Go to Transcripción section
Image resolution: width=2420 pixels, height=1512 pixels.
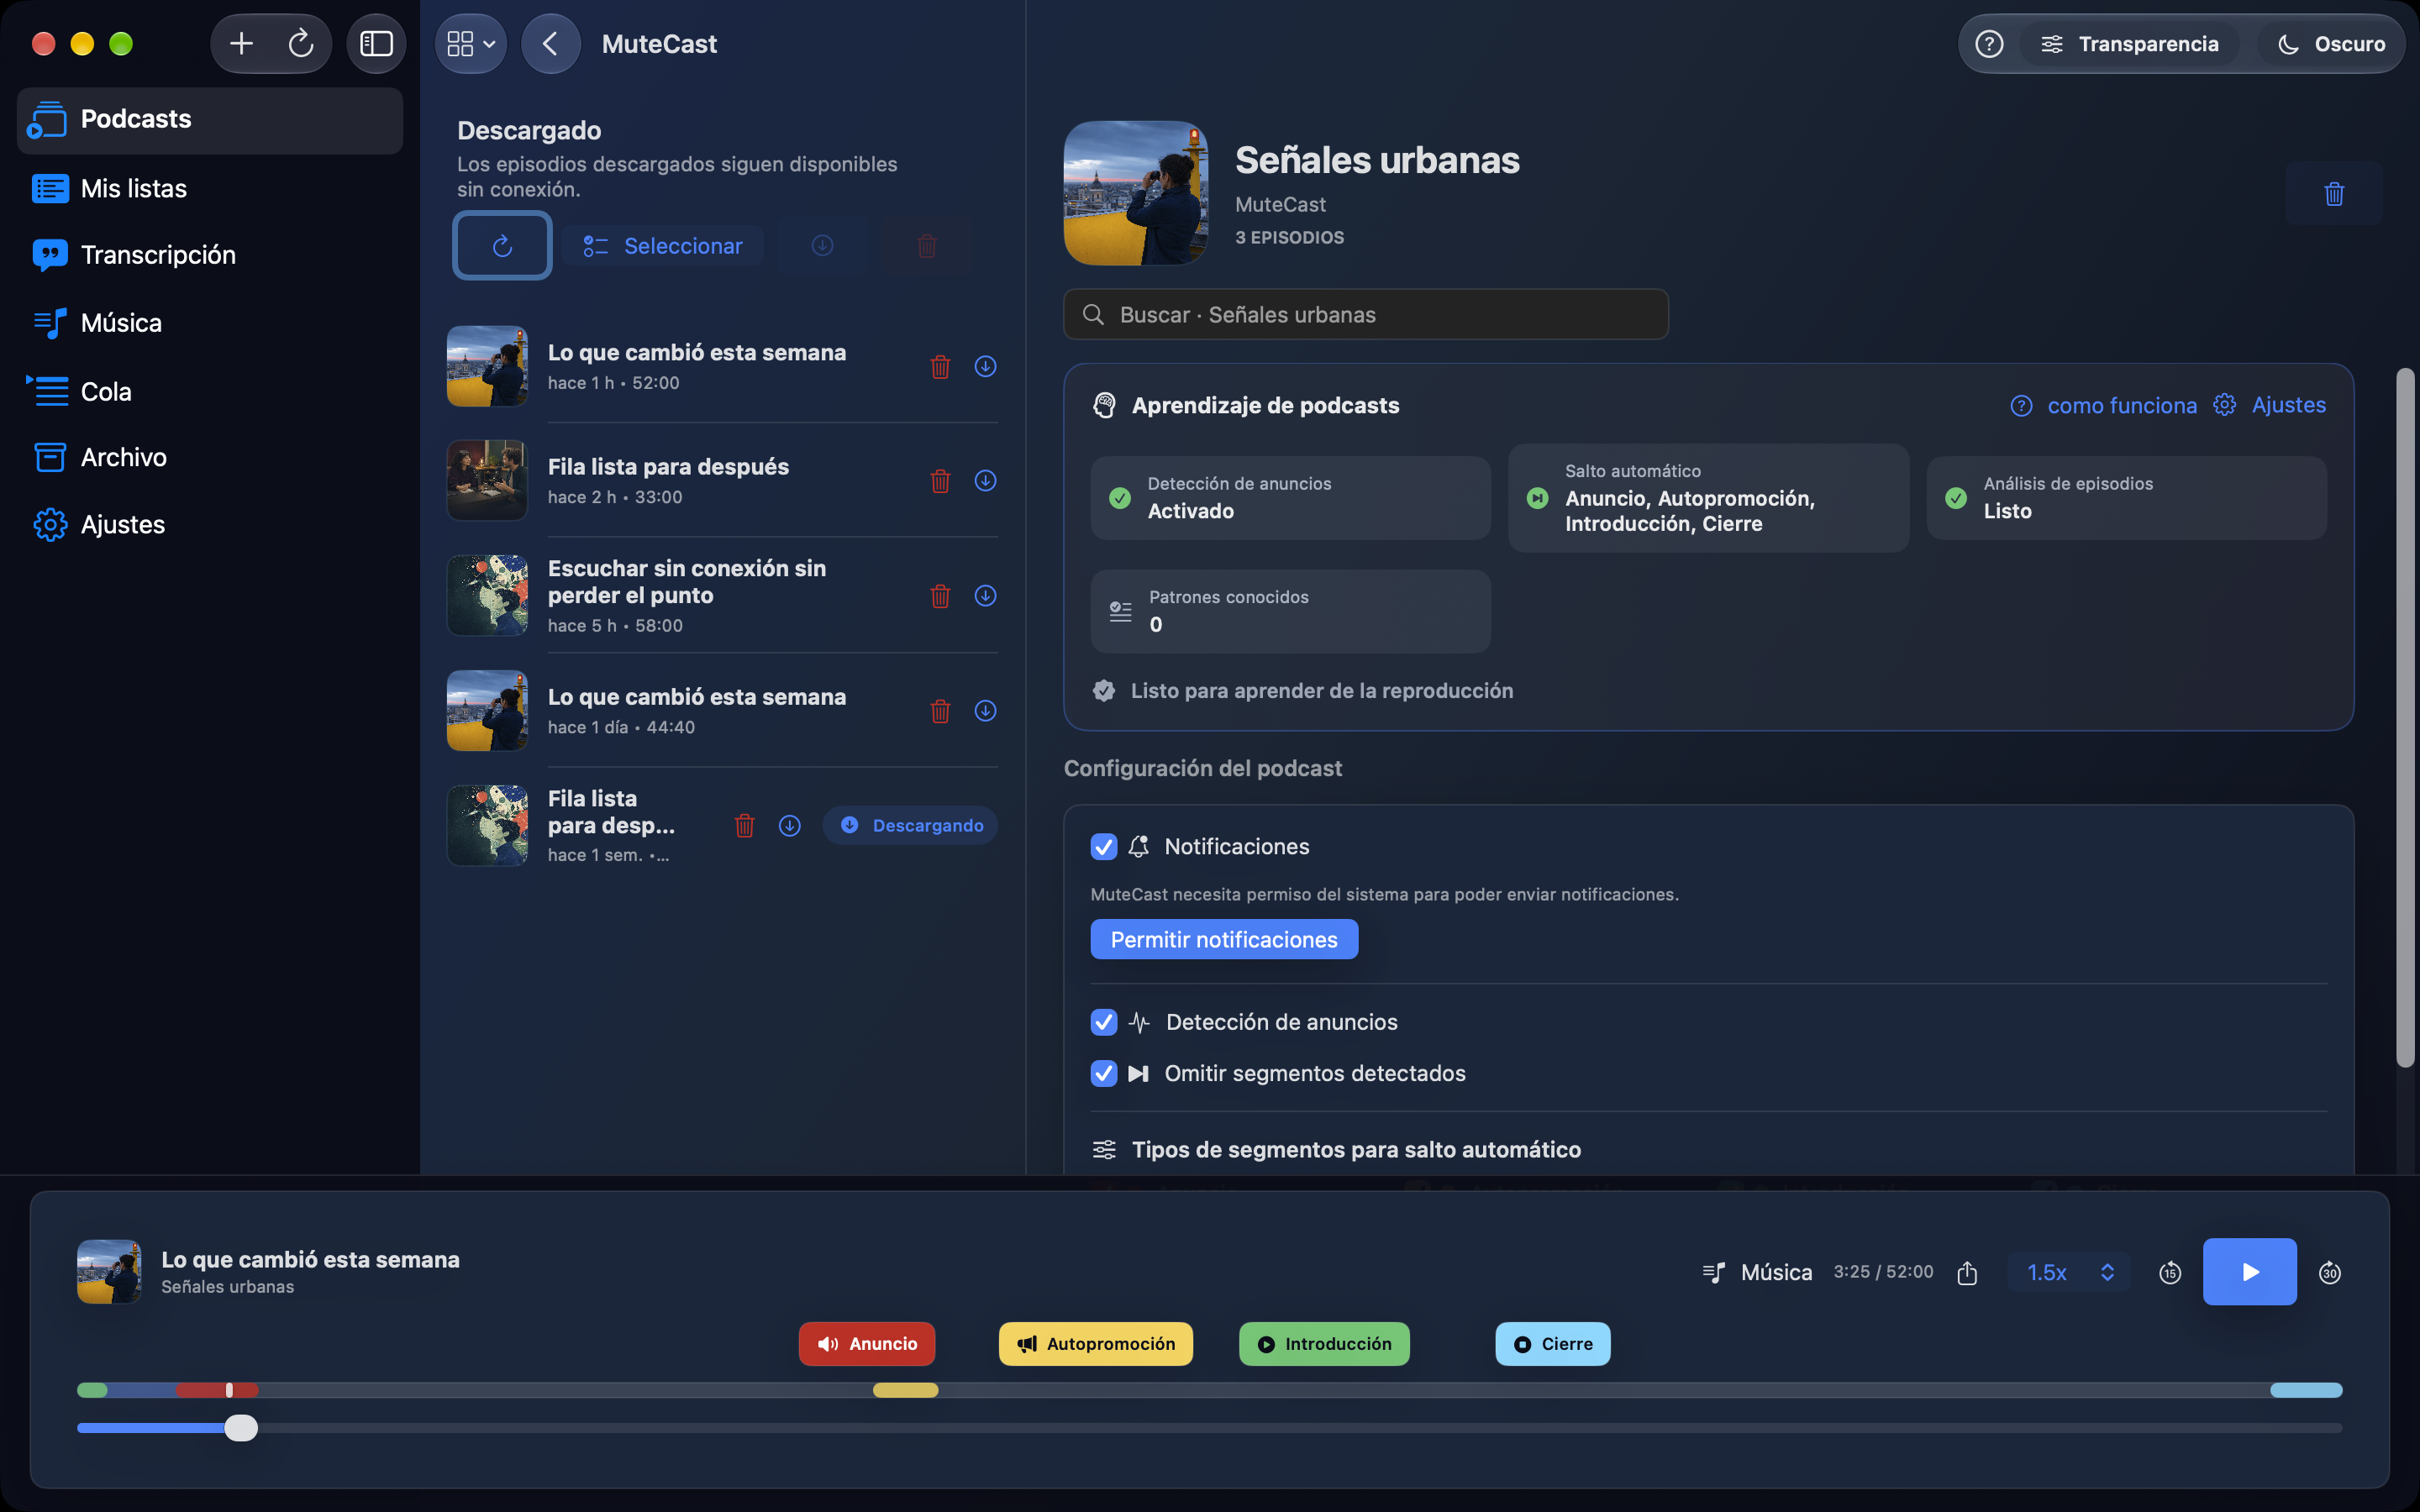point(210,255)
